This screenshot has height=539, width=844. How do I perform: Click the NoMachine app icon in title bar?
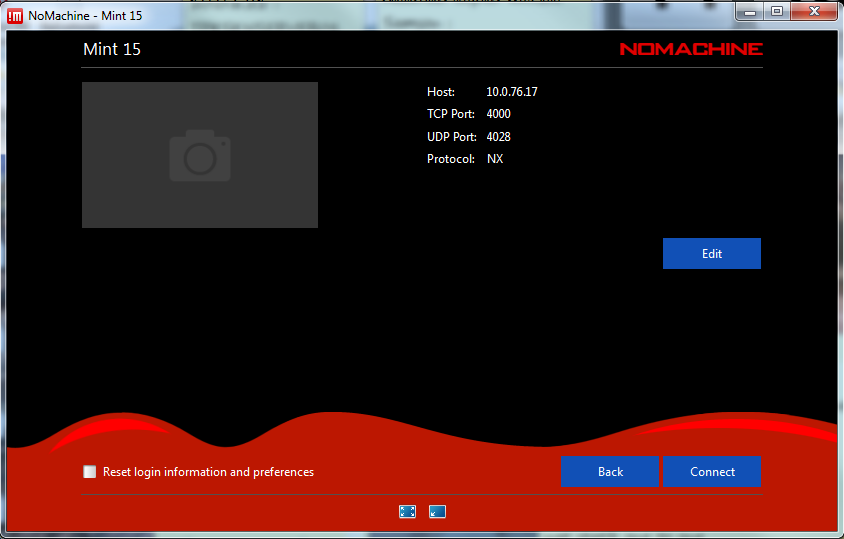[x=15, y=16]
